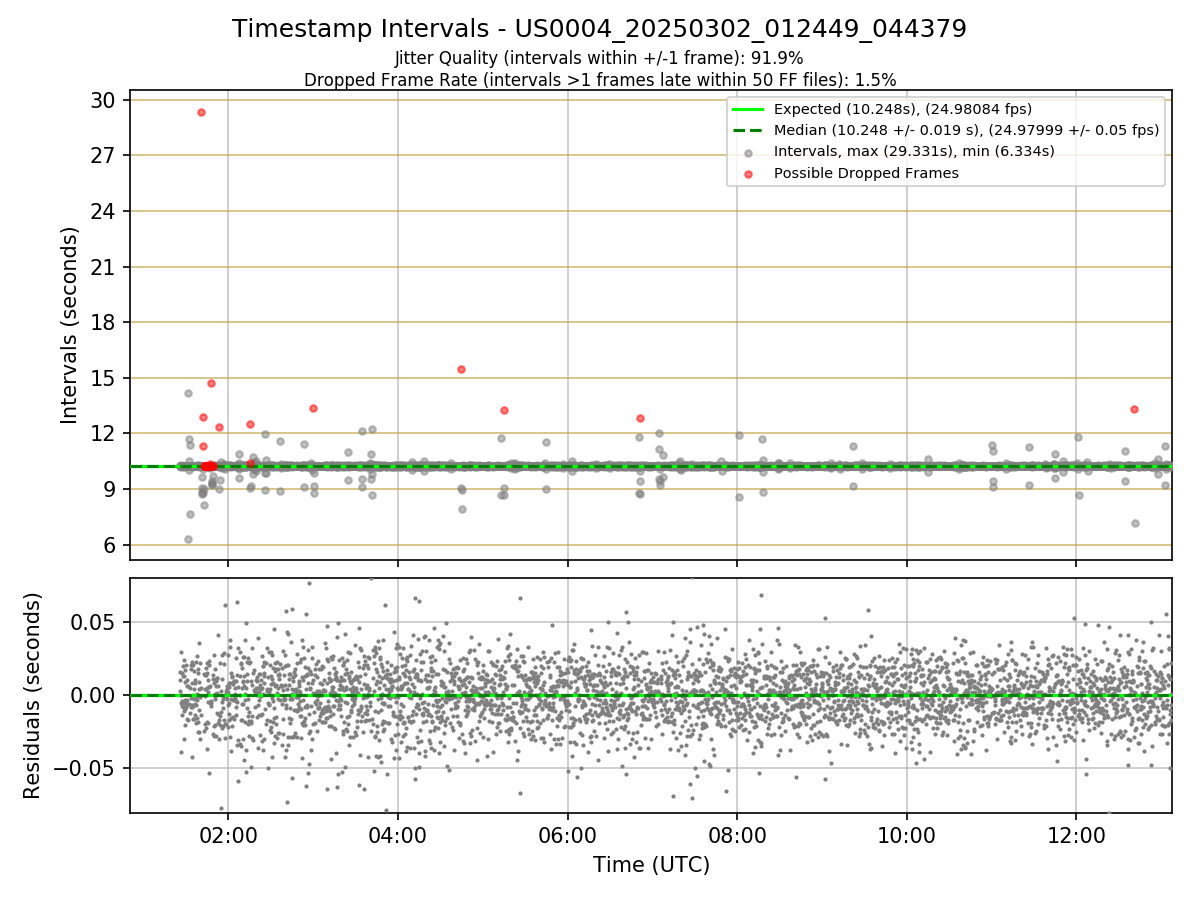Click the highest red dropped-frame point near 29 seconds
Image resolution: width=1200 pixels, height=900 pixels.
click(201, 112)
